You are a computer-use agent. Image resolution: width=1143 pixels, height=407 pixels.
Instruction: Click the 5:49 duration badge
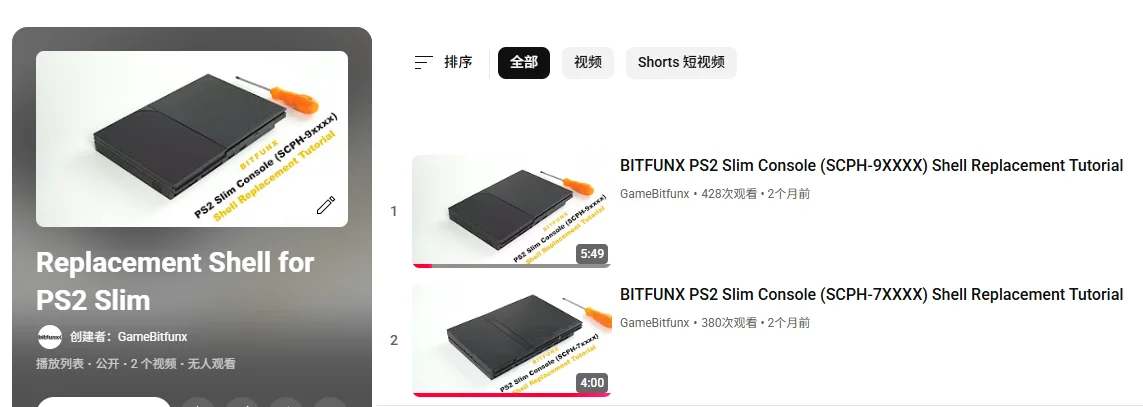click(592, 254)
